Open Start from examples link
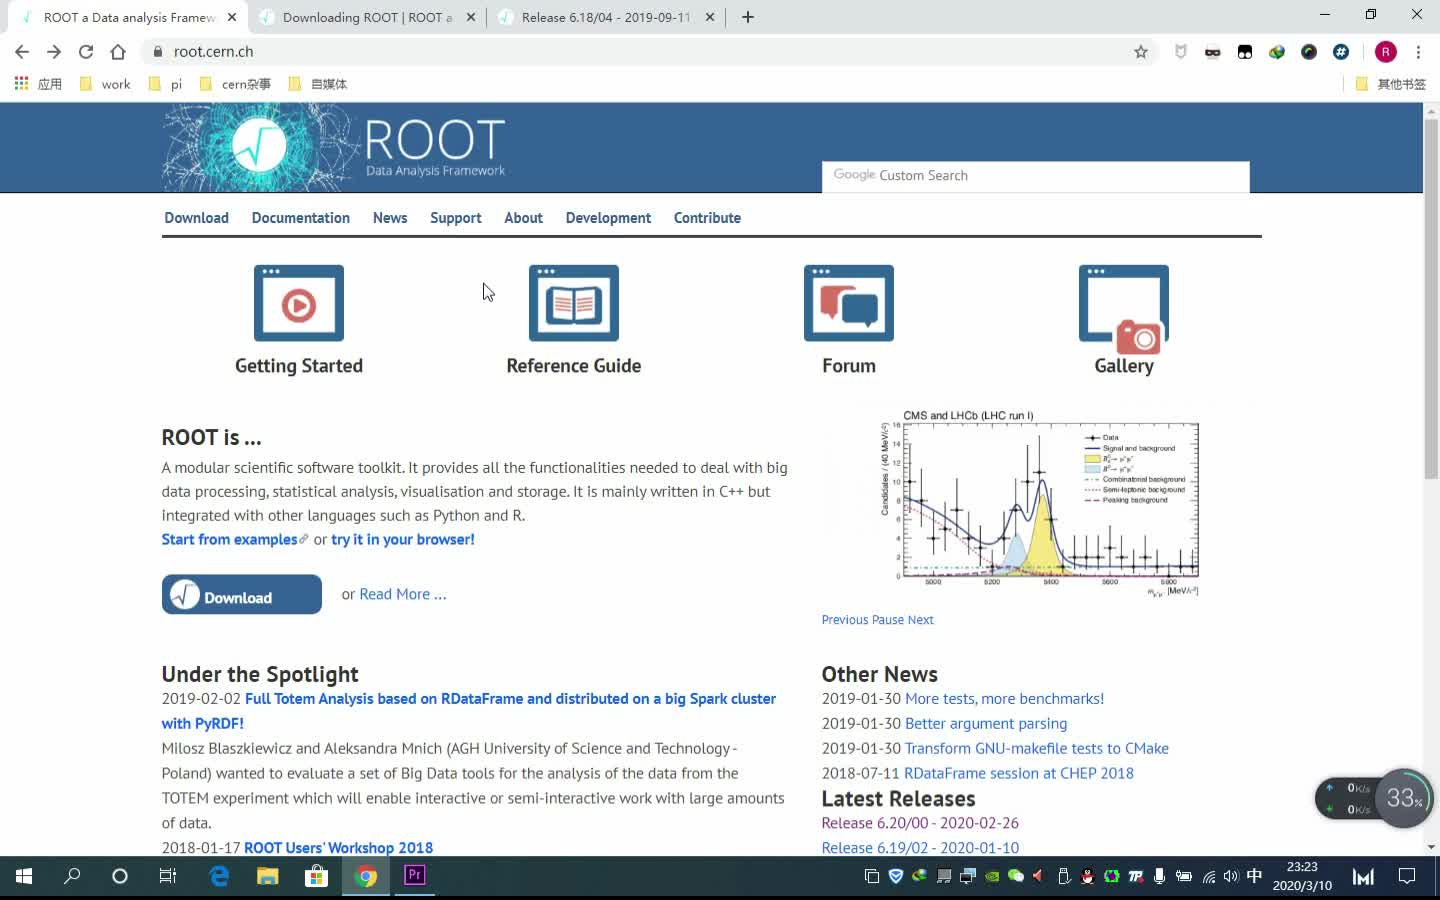This screenshot has height=900, width=1440. point(230,539)
